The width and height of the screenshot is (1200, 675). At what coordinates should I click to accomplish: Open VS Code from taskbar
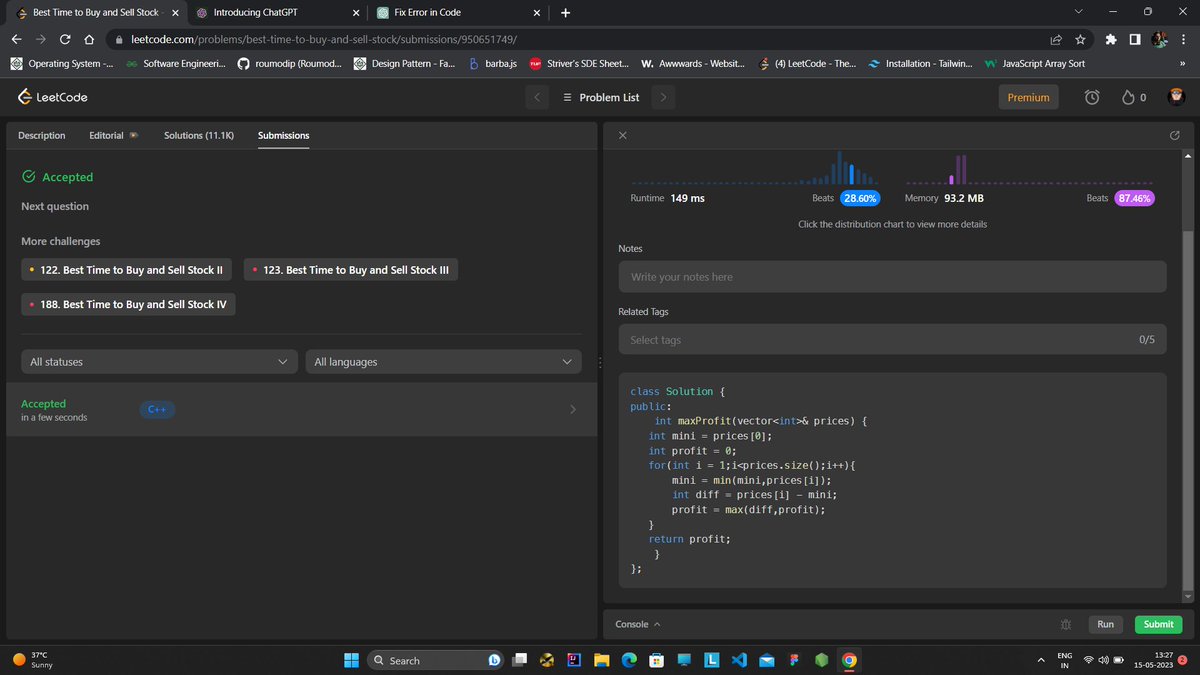pos(740,660)
